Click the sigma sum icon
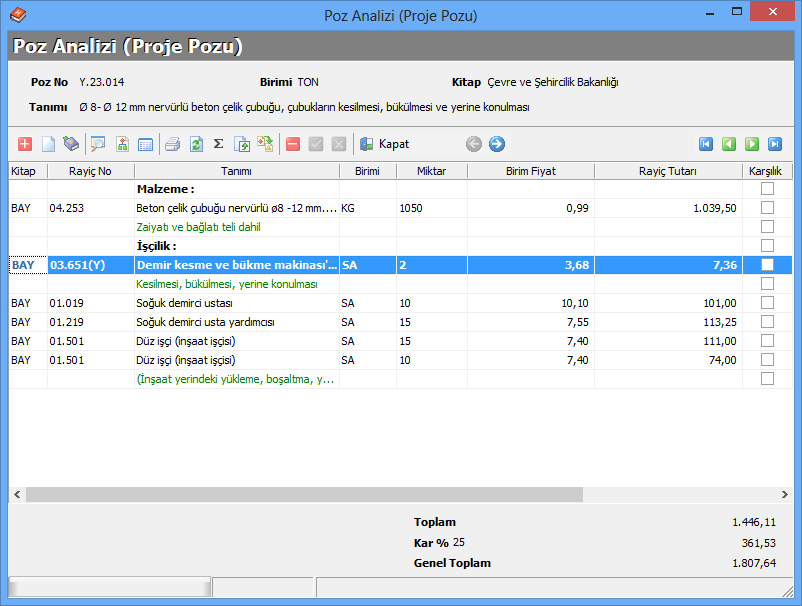The width and height of the screenshot is (802, 606). tap(218, 144)
